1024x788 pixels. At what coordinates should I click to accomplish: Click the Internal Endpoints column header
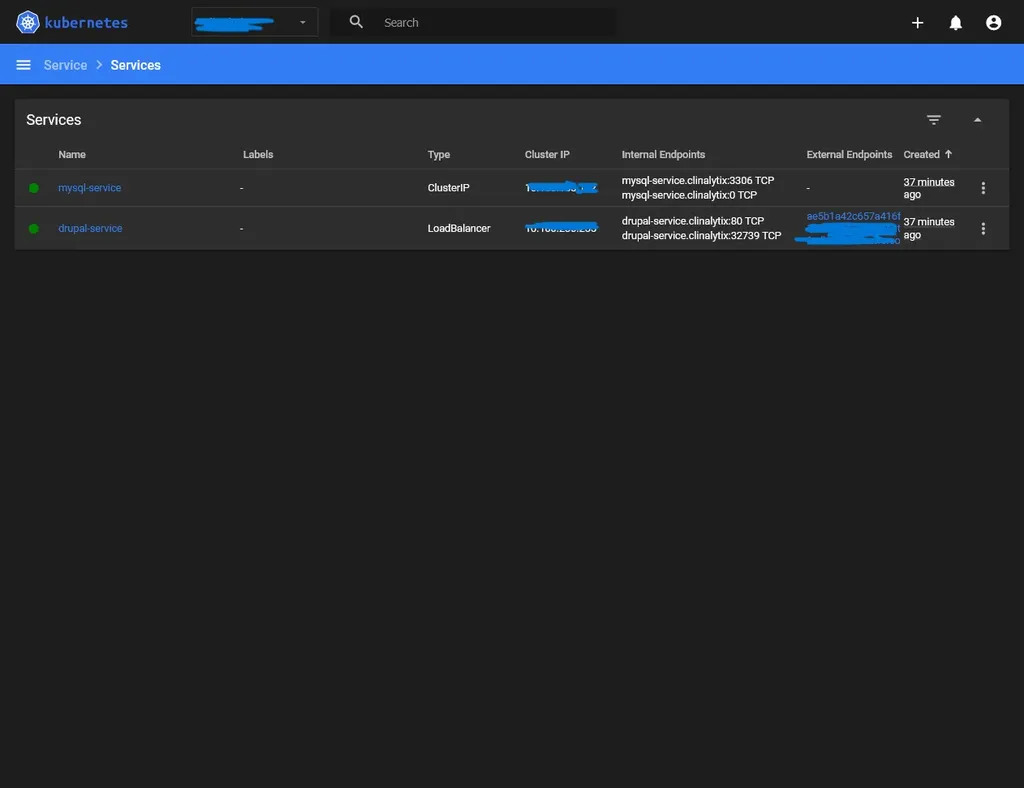(x=664, y=155)
